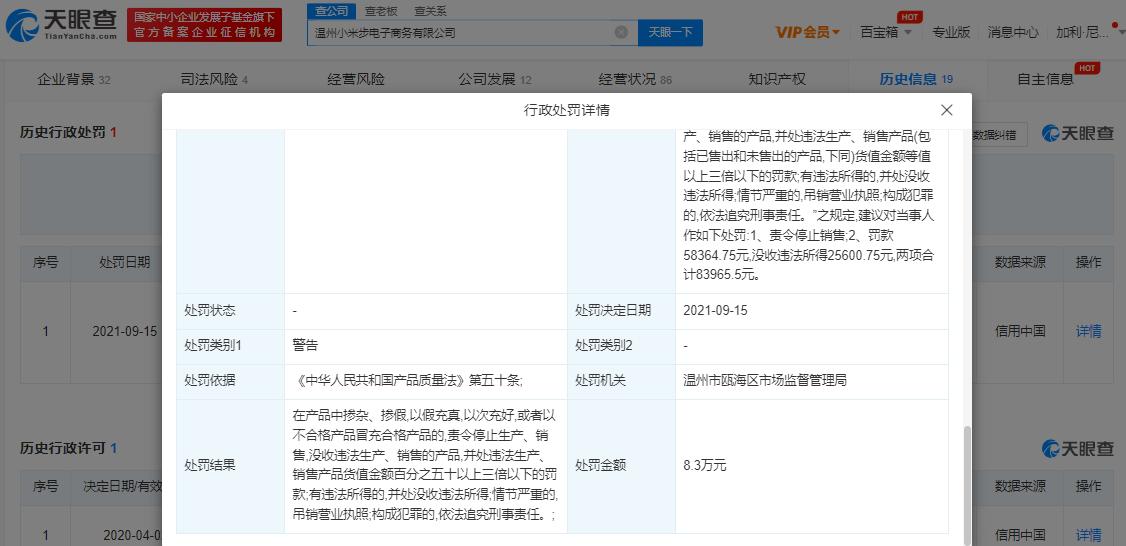Click the 历史行政处罚 section heading

[x=68, y=132]
